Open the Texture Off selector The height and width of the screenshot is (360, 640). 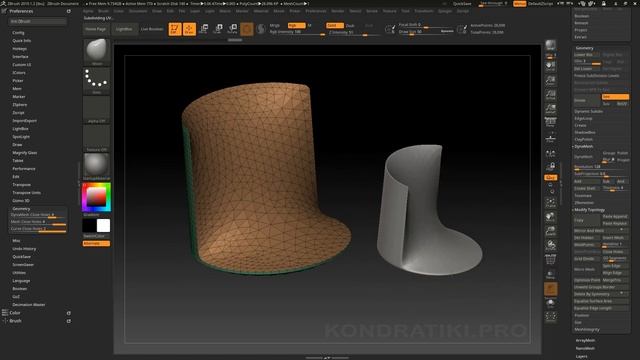[x=97, y=138]
